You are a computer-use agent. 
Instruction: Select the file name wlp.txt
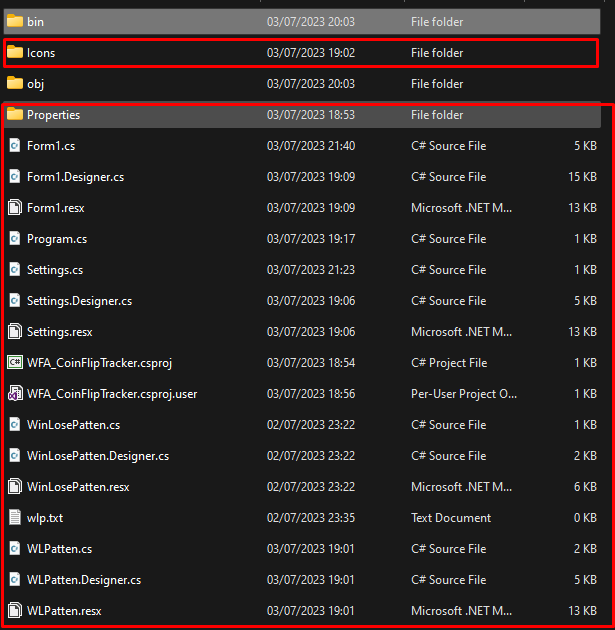click(45, 518)
